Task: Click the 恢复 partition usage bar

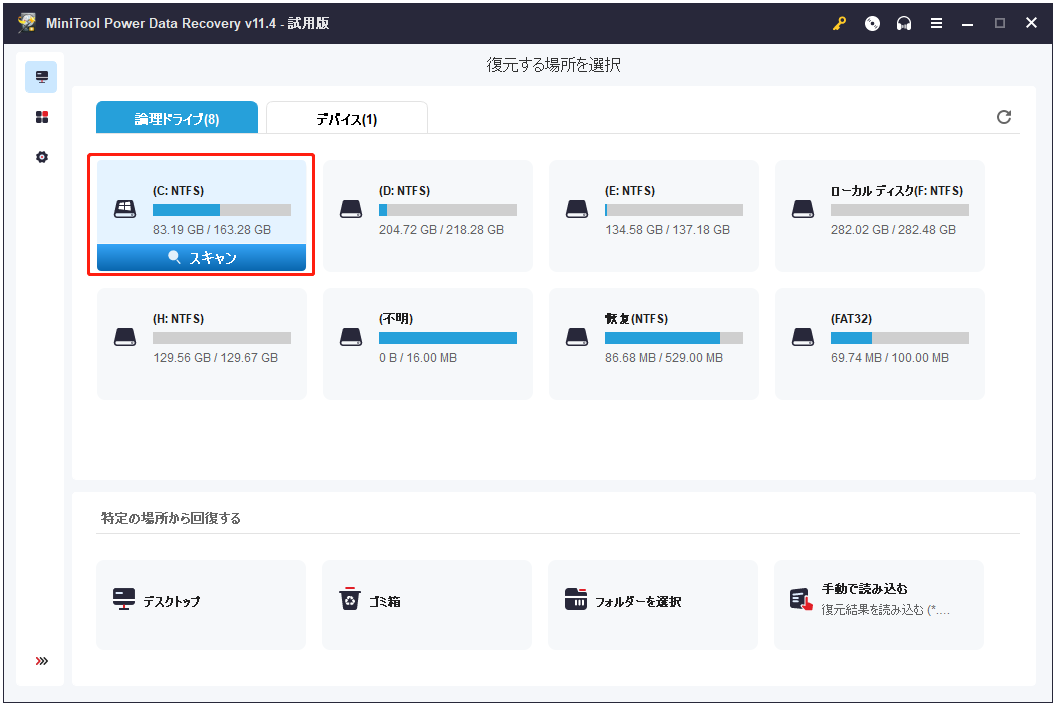Action: (x=673, y=338)
